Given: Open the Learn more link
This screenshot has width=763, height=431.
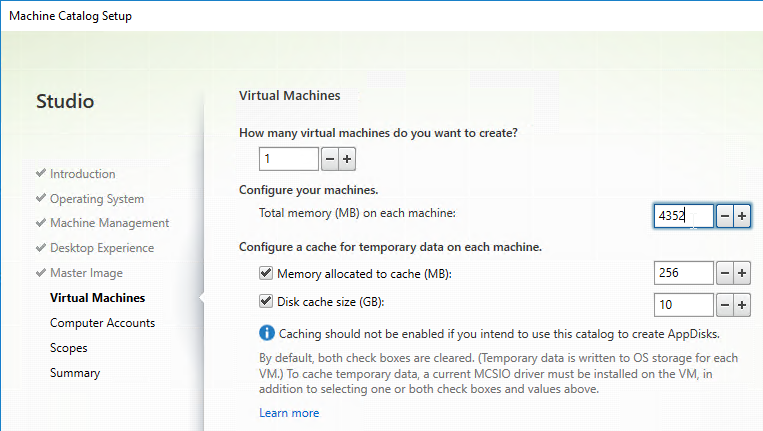Looking at the screenshot, I should [x=289, y=413].
